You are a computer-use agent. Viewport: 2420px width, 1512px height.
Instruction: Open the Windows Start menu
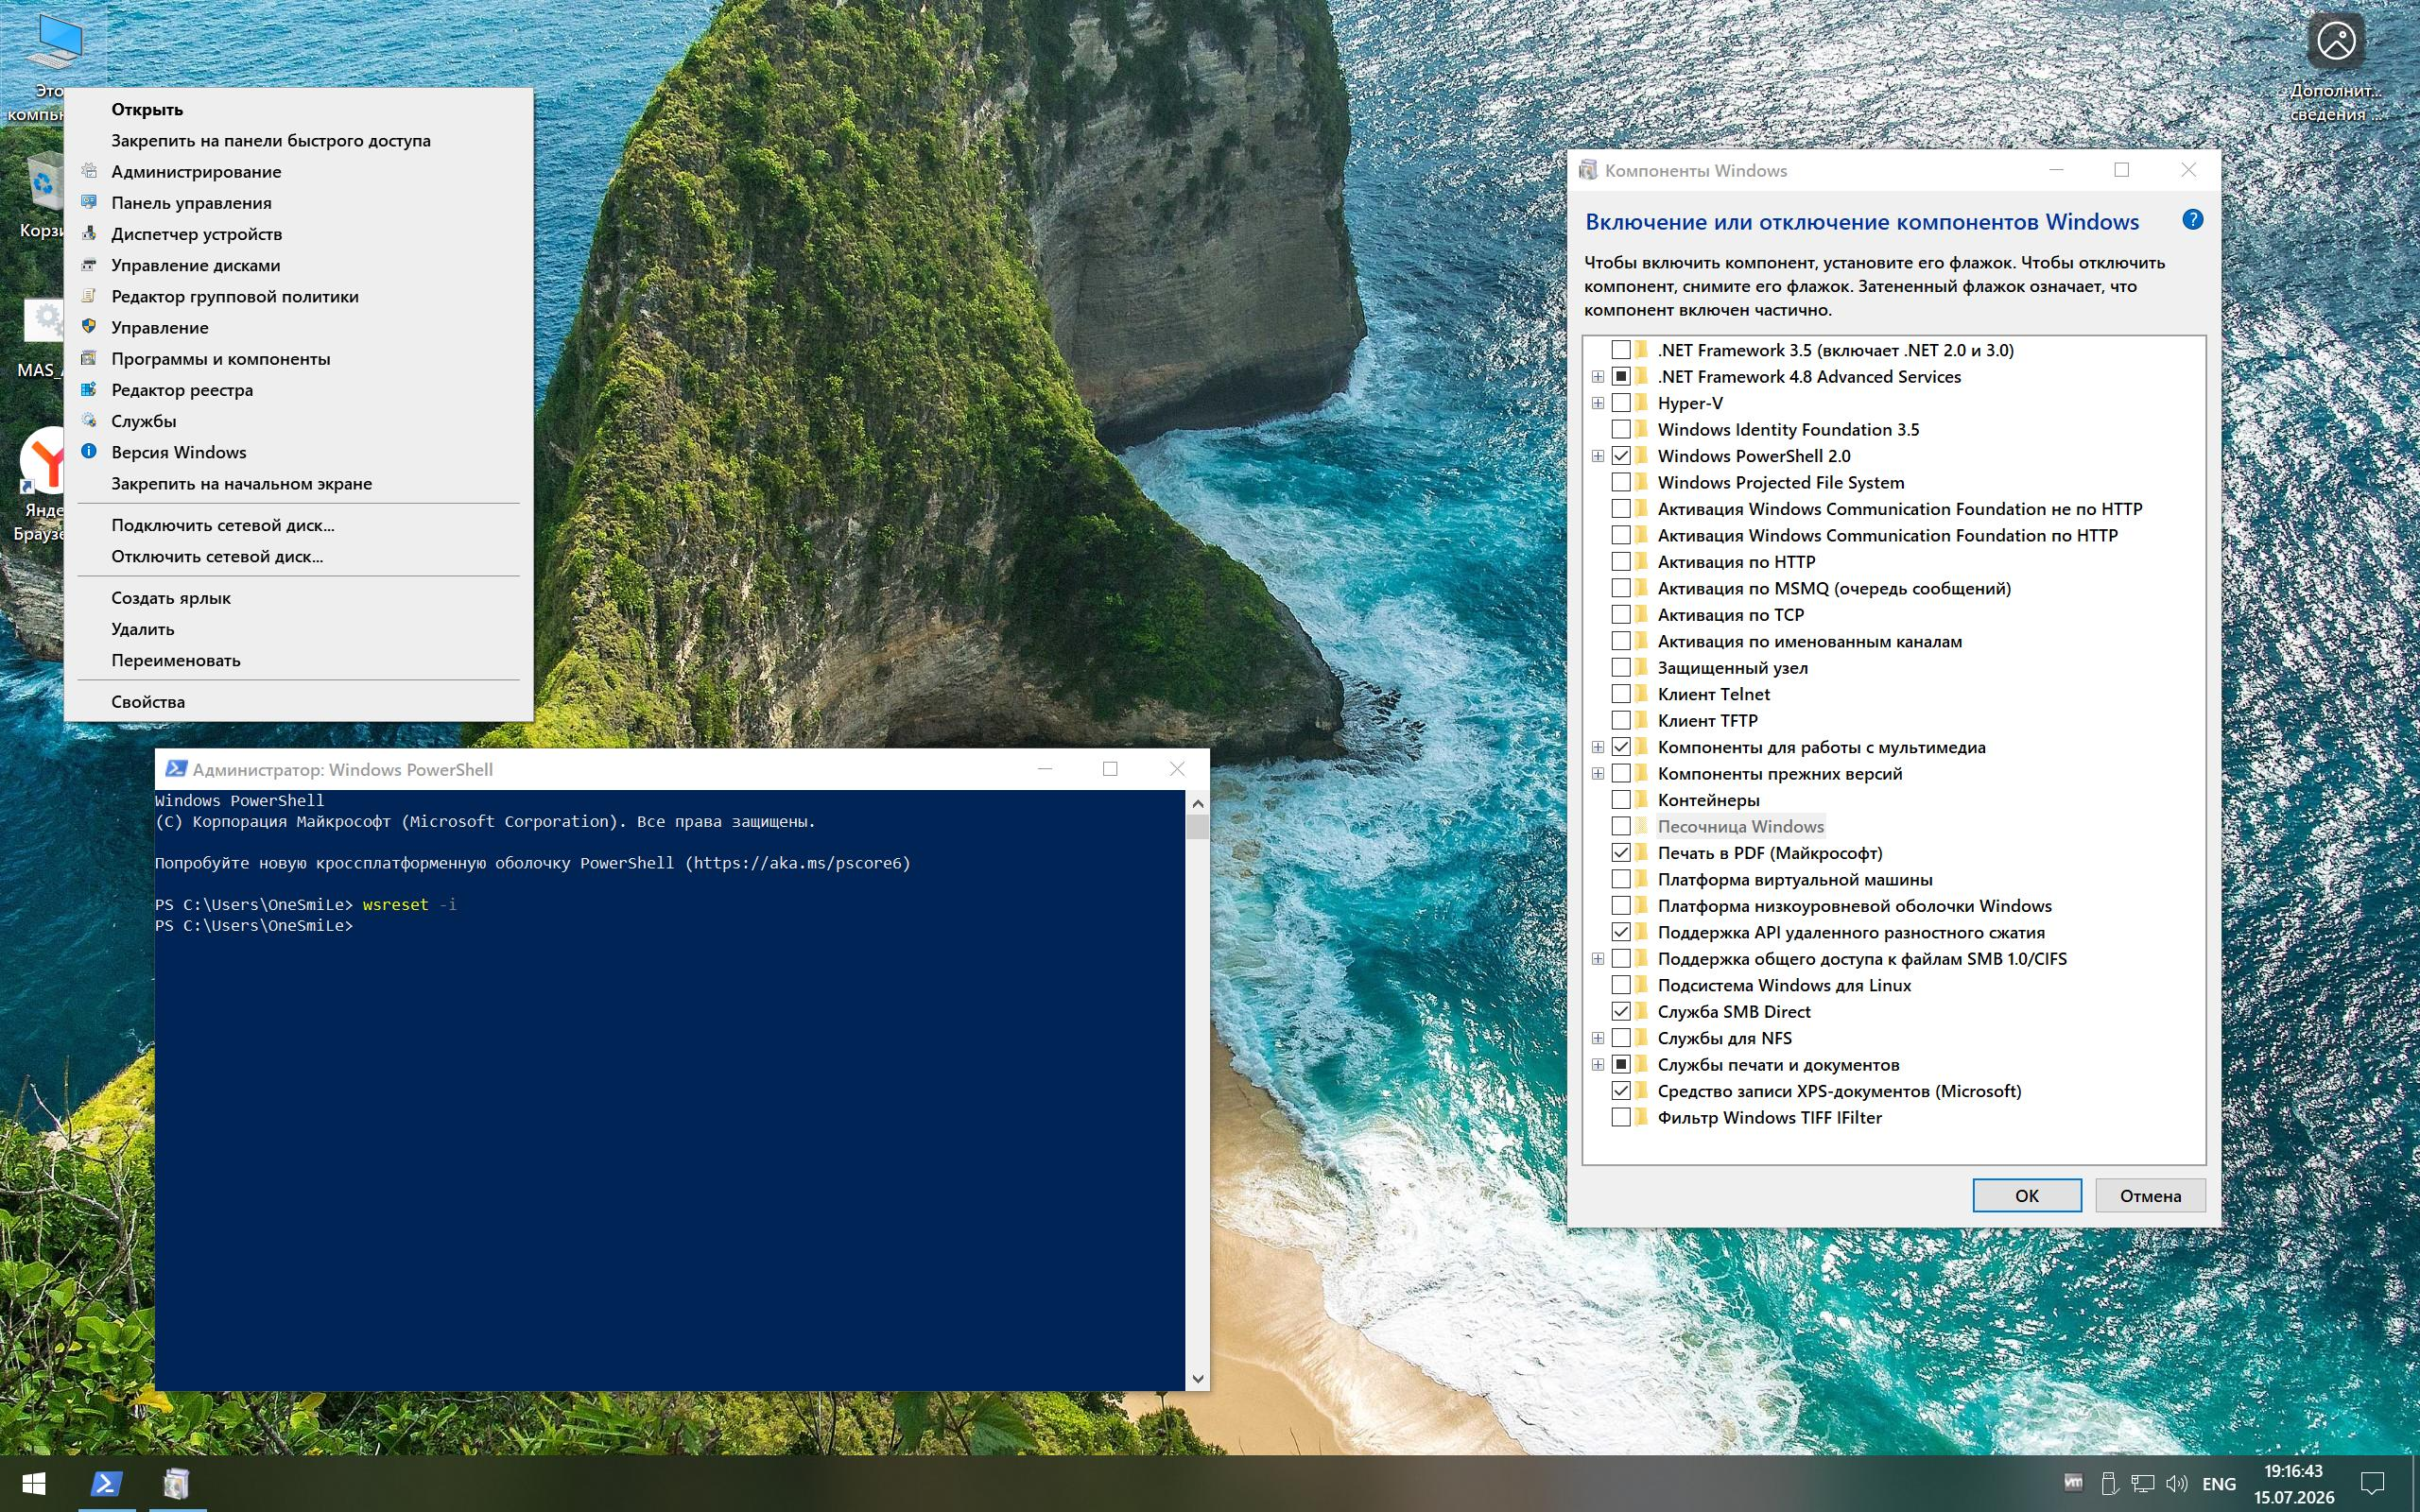point(35,1484)
